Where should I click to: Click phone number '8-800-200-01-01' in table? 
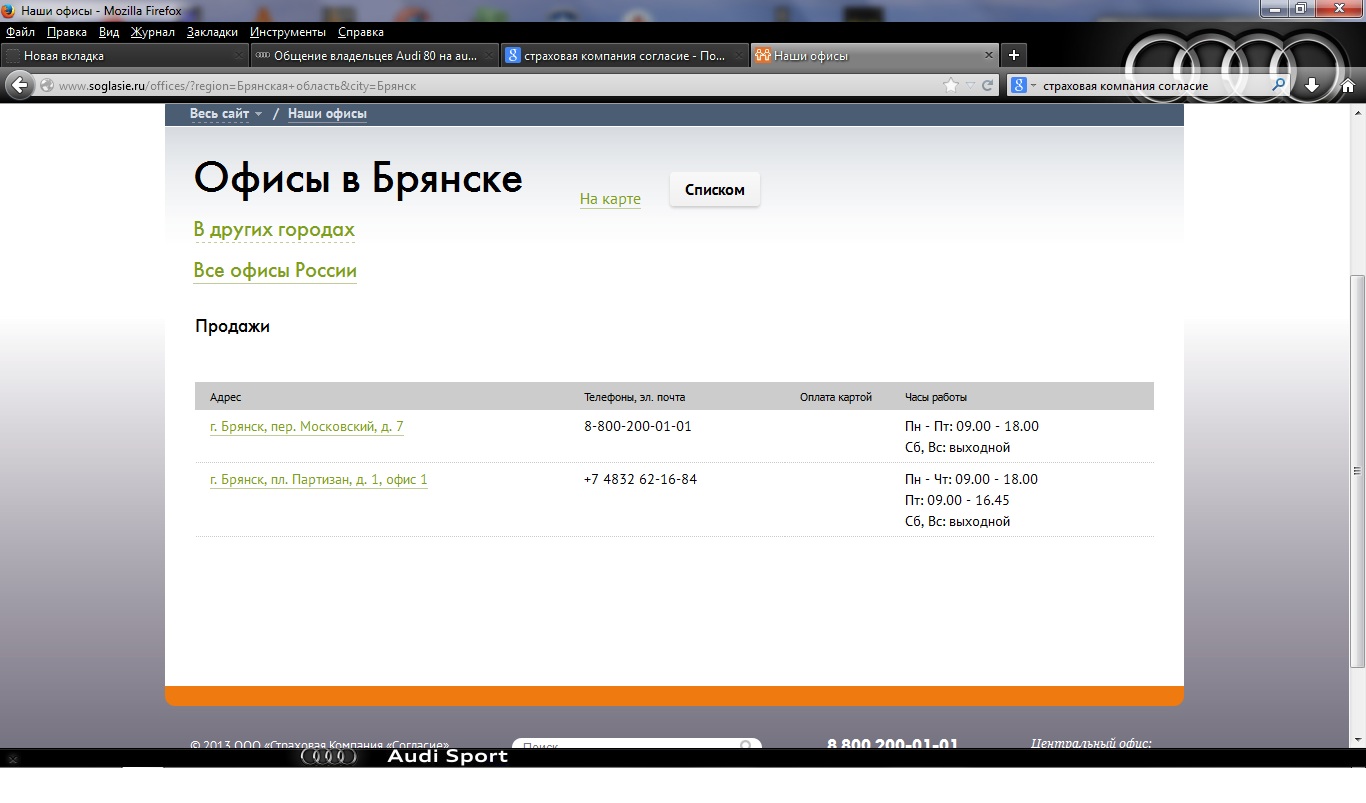click(x=638, y=426)
